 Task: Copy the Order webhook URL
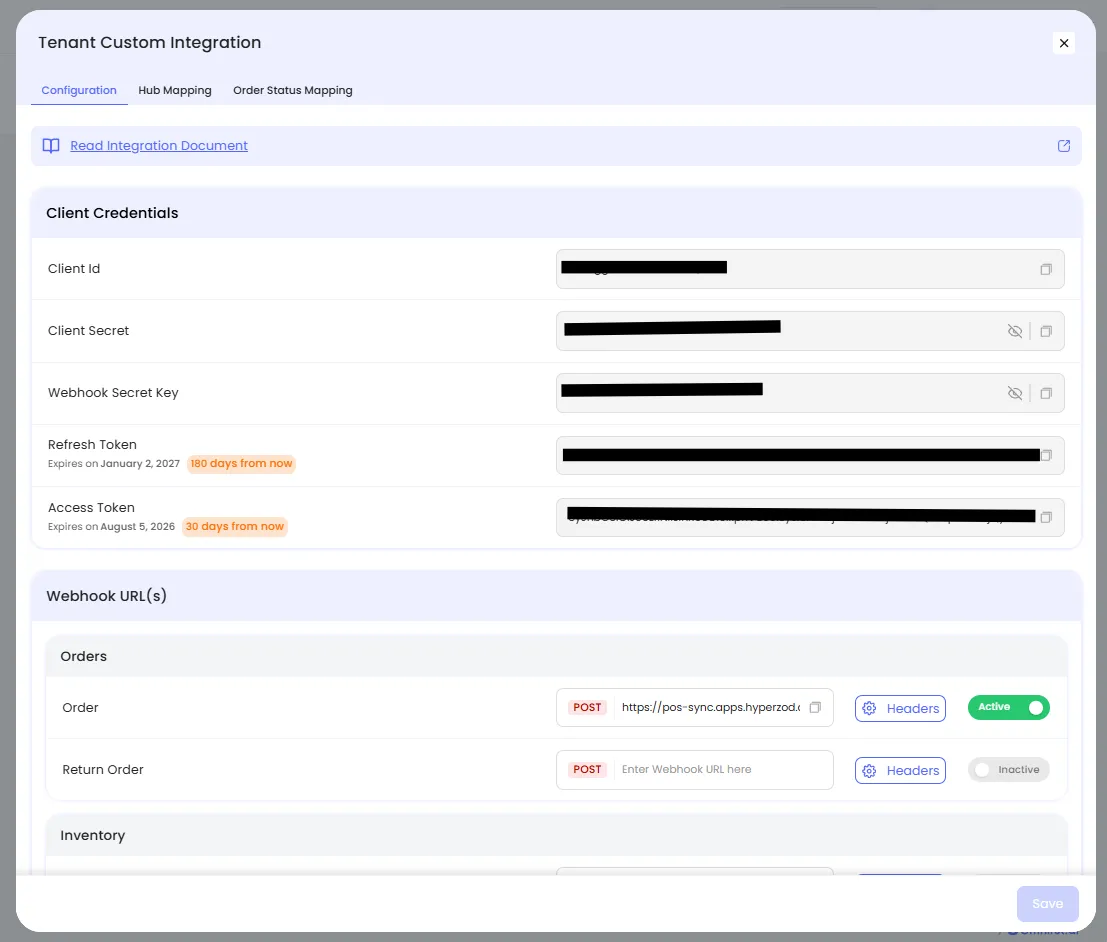click(815, 708)
